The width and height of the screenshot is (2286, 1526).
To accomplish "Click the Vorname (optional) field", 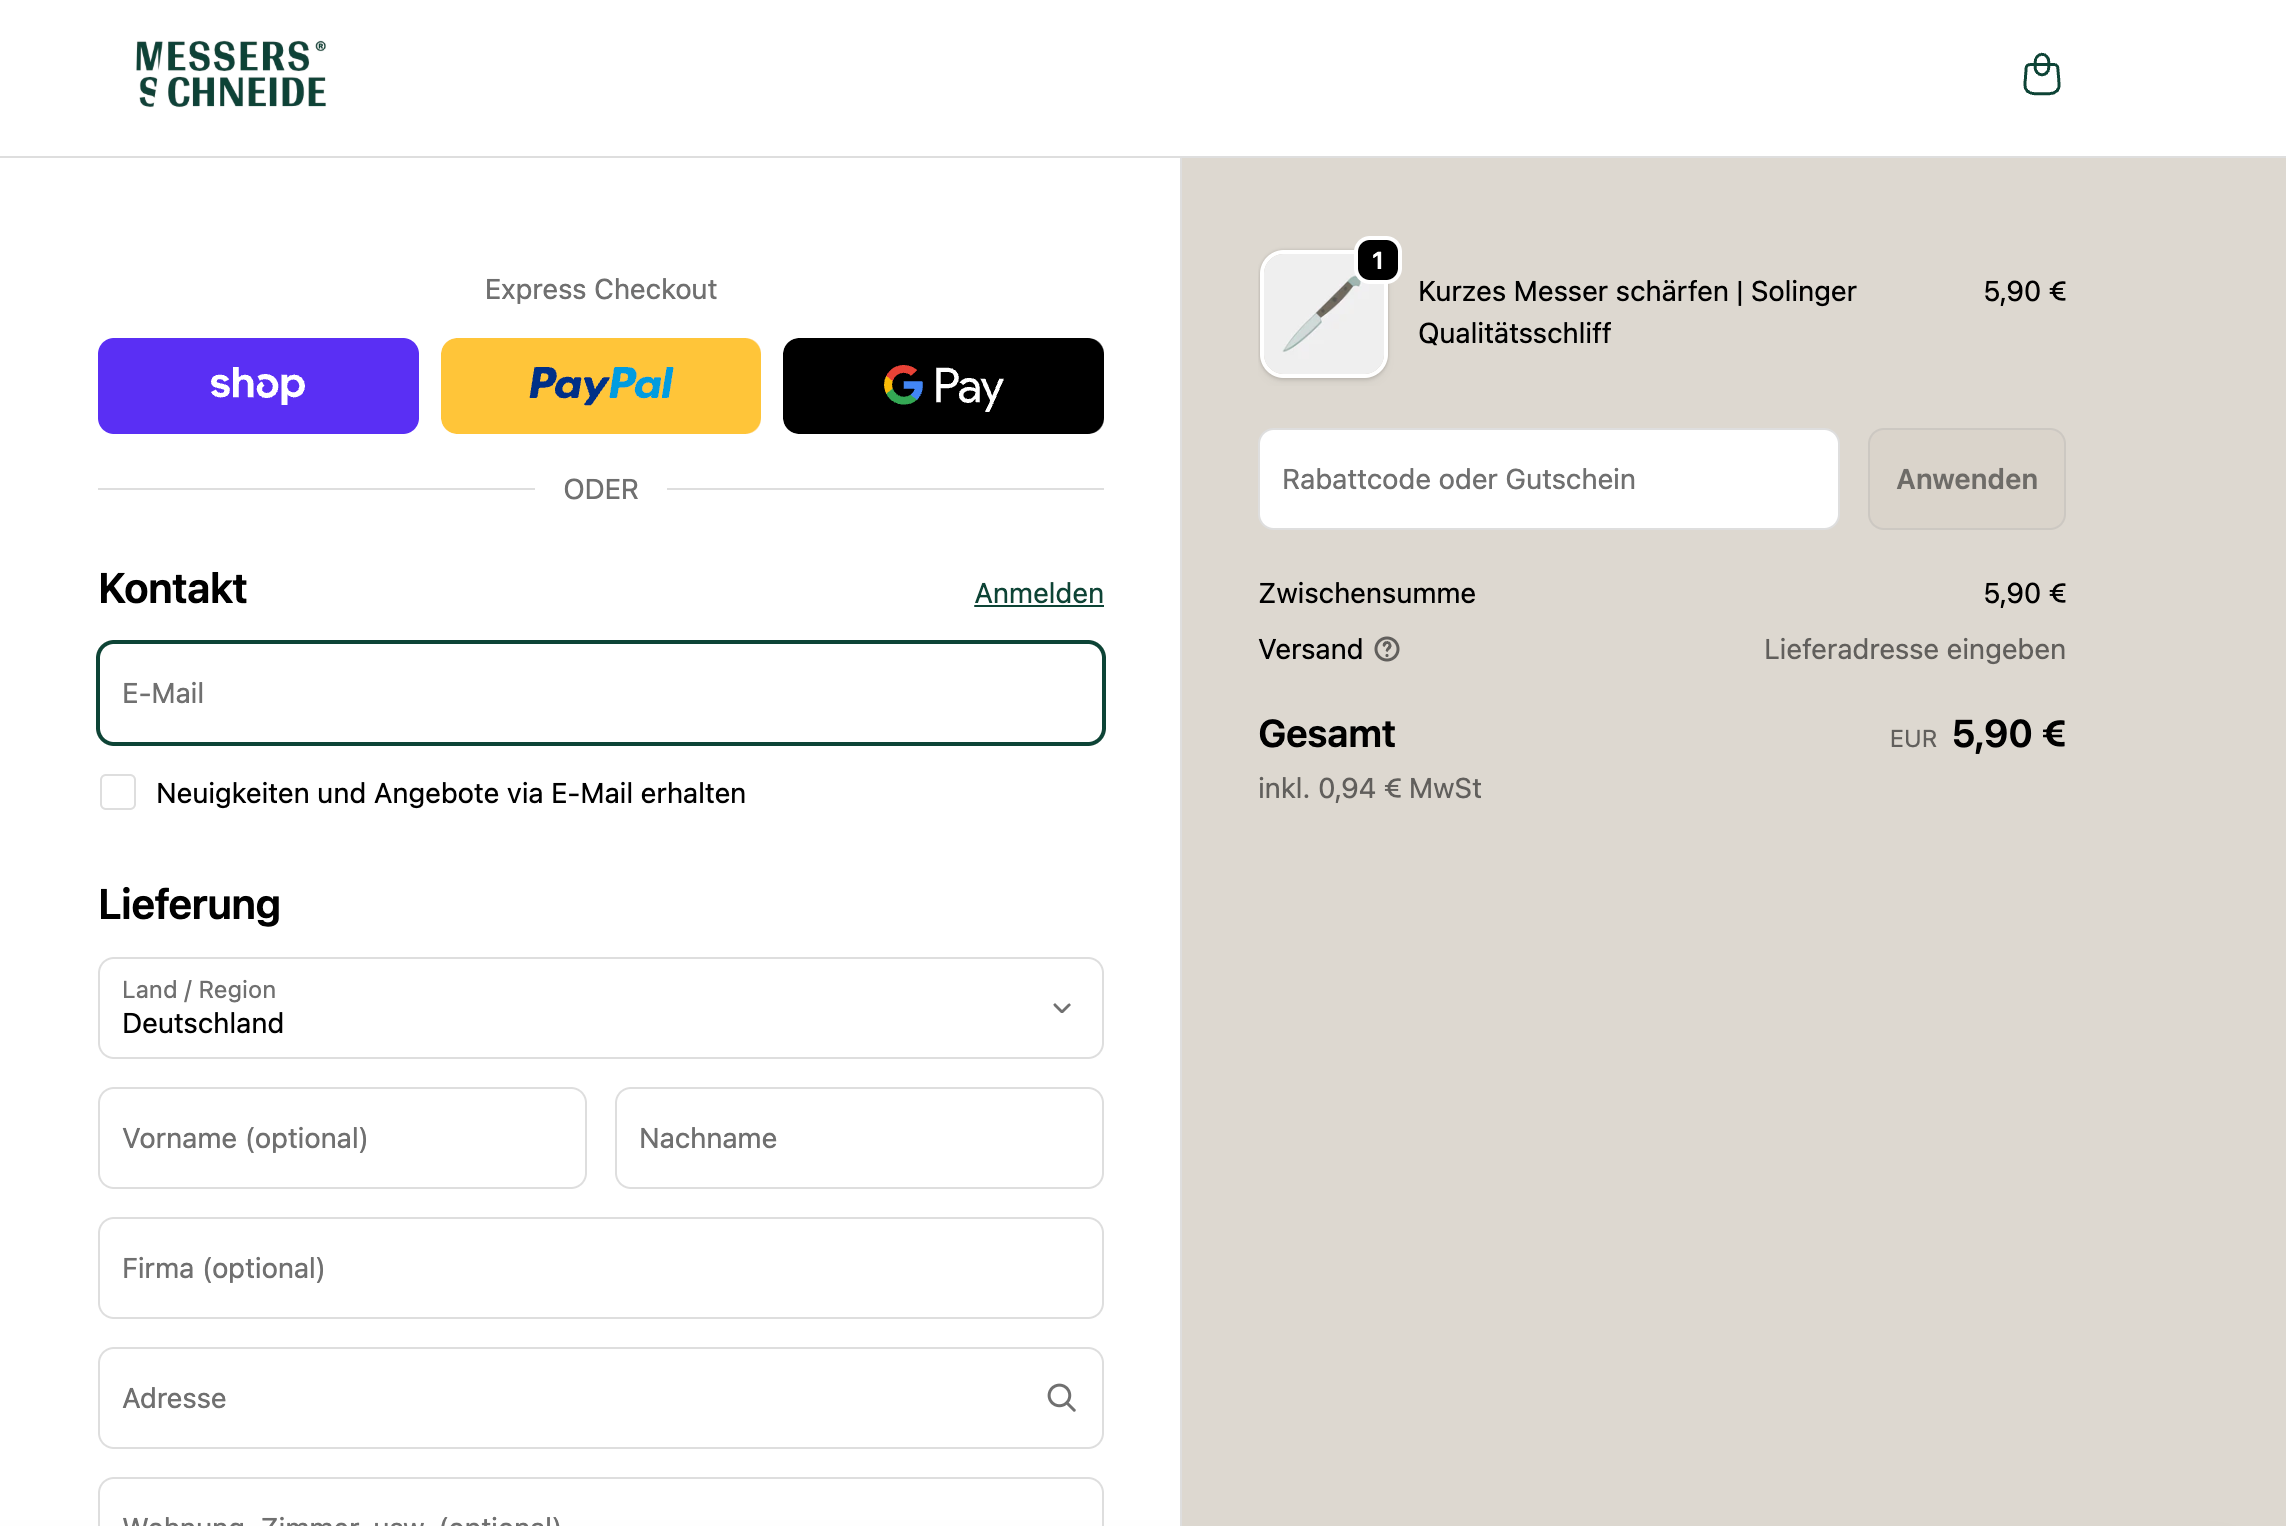I will click(342, 1138).
